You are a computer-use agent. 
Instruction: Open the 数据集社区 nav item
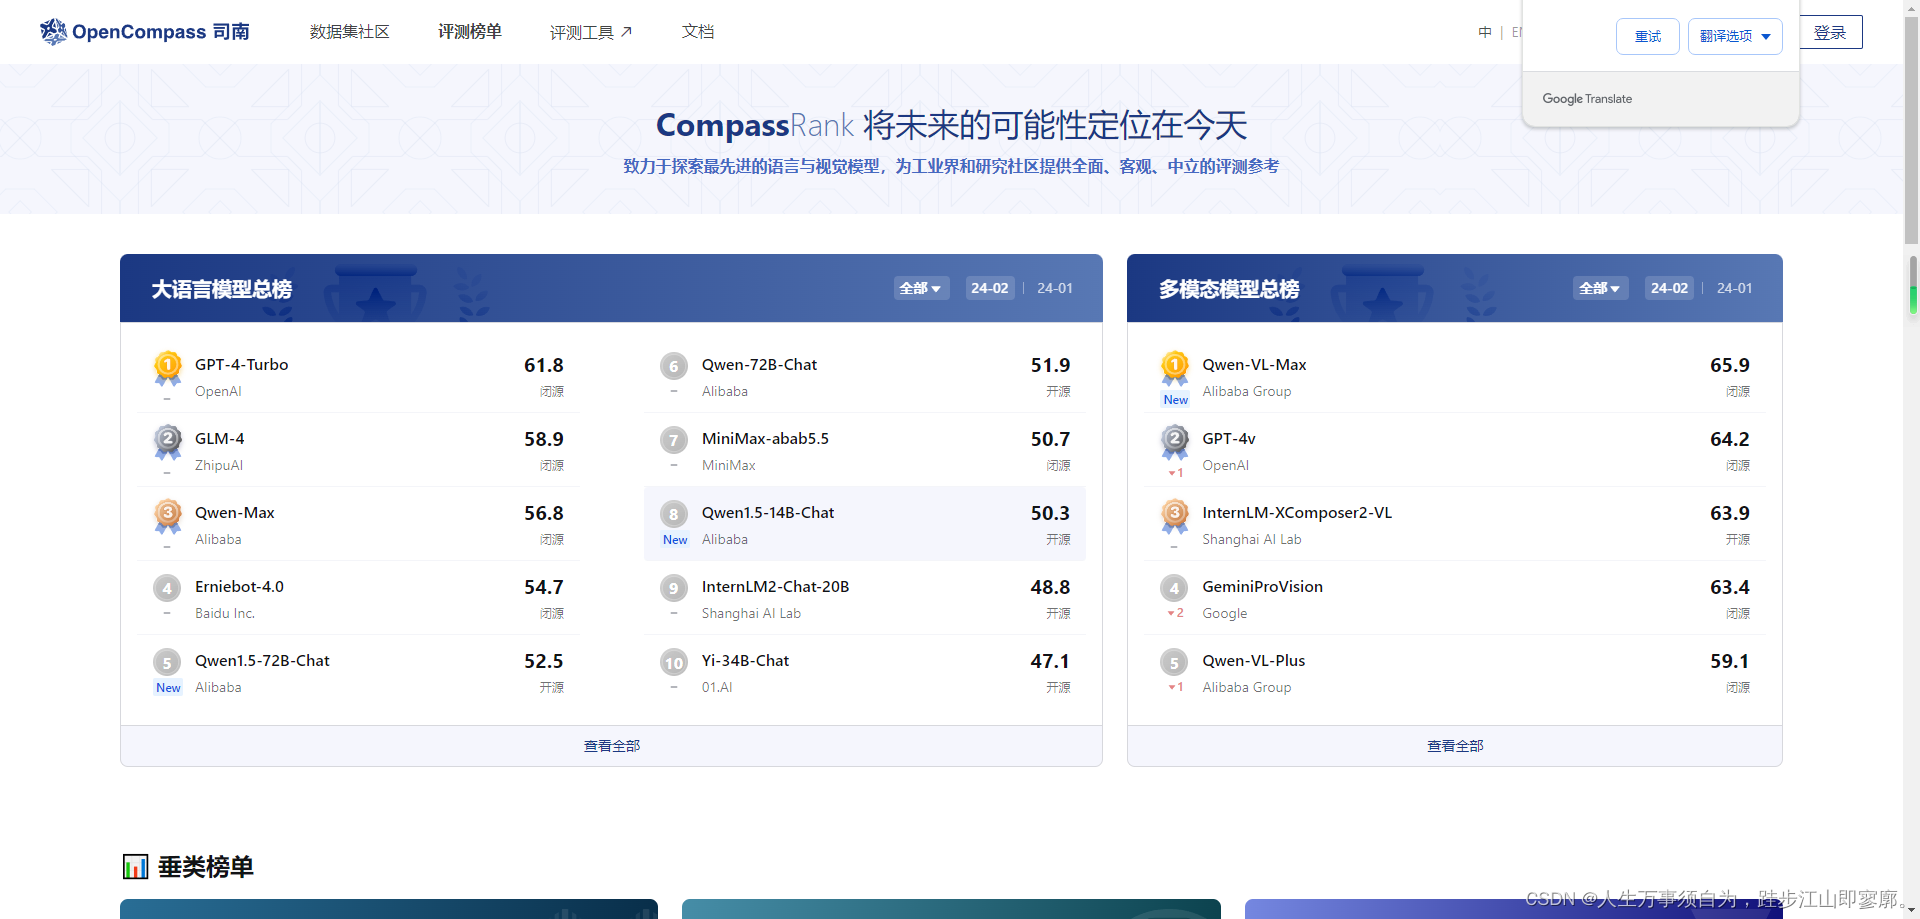(350, 32)
